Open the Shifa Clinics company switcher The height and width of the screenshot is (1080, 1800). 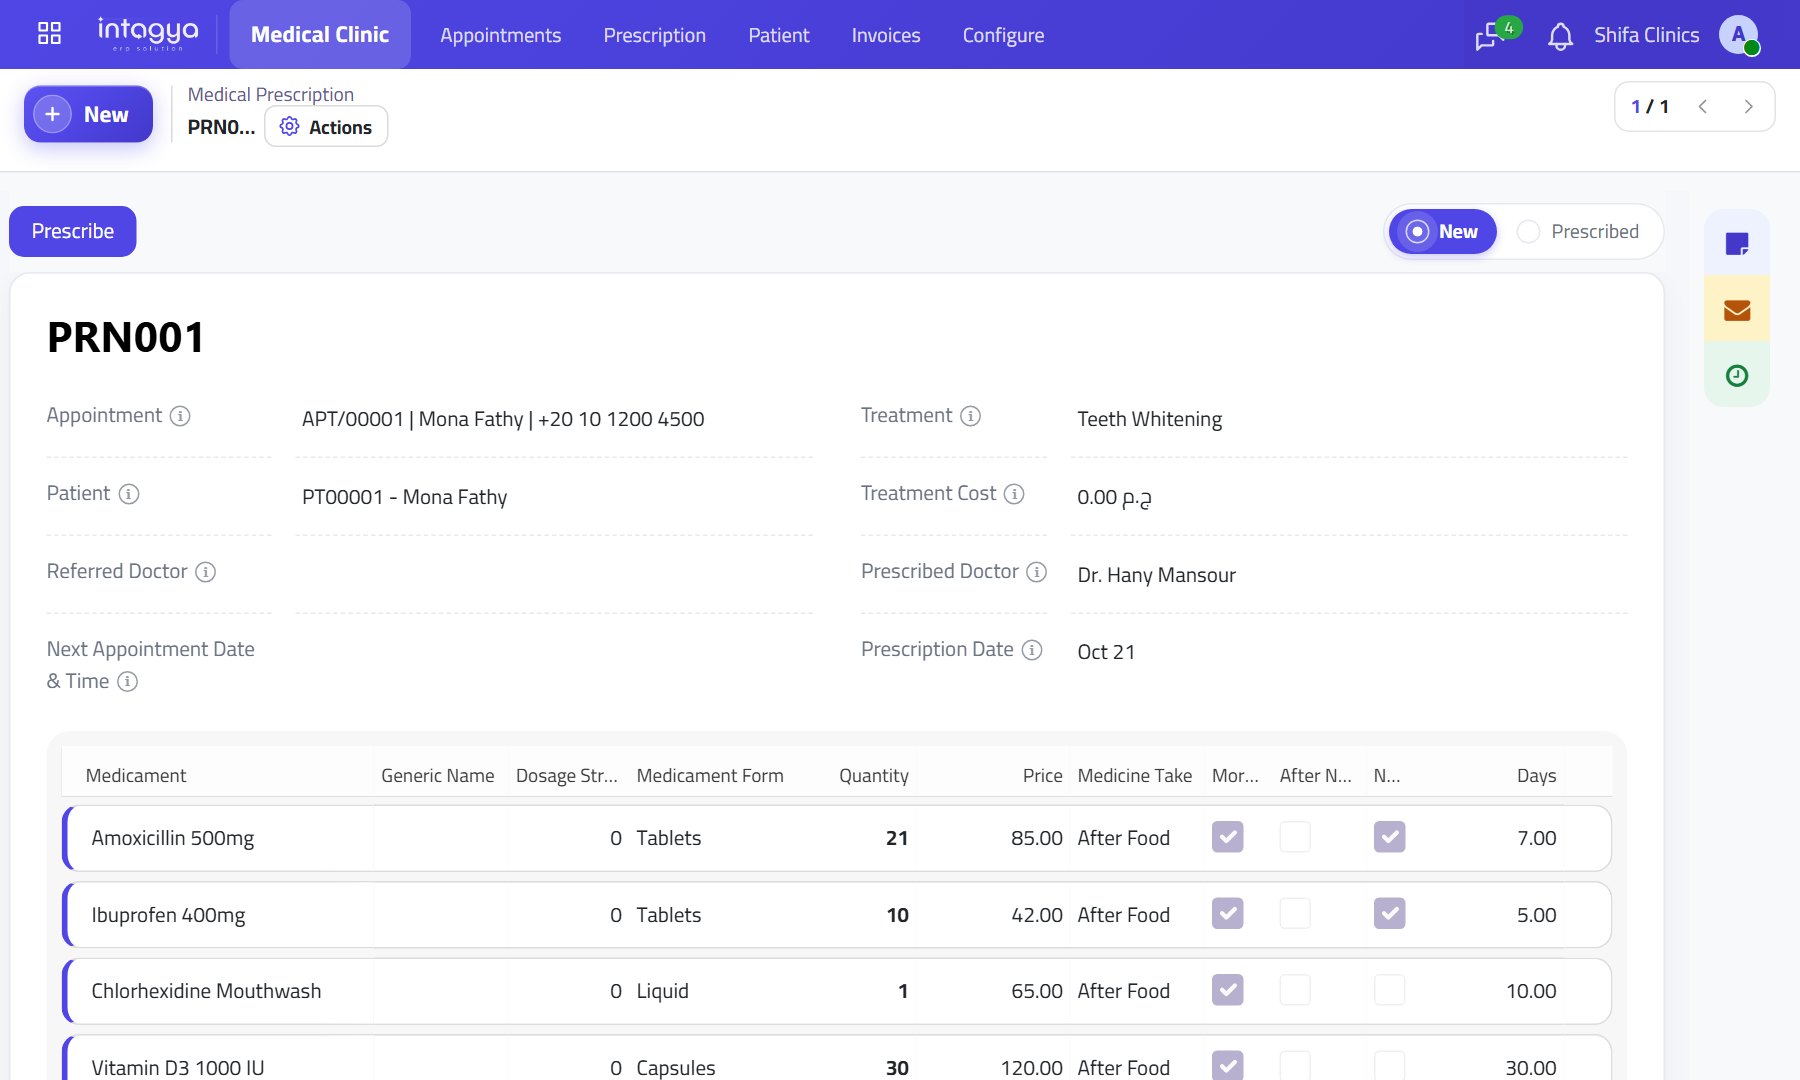pos(1646,35)
